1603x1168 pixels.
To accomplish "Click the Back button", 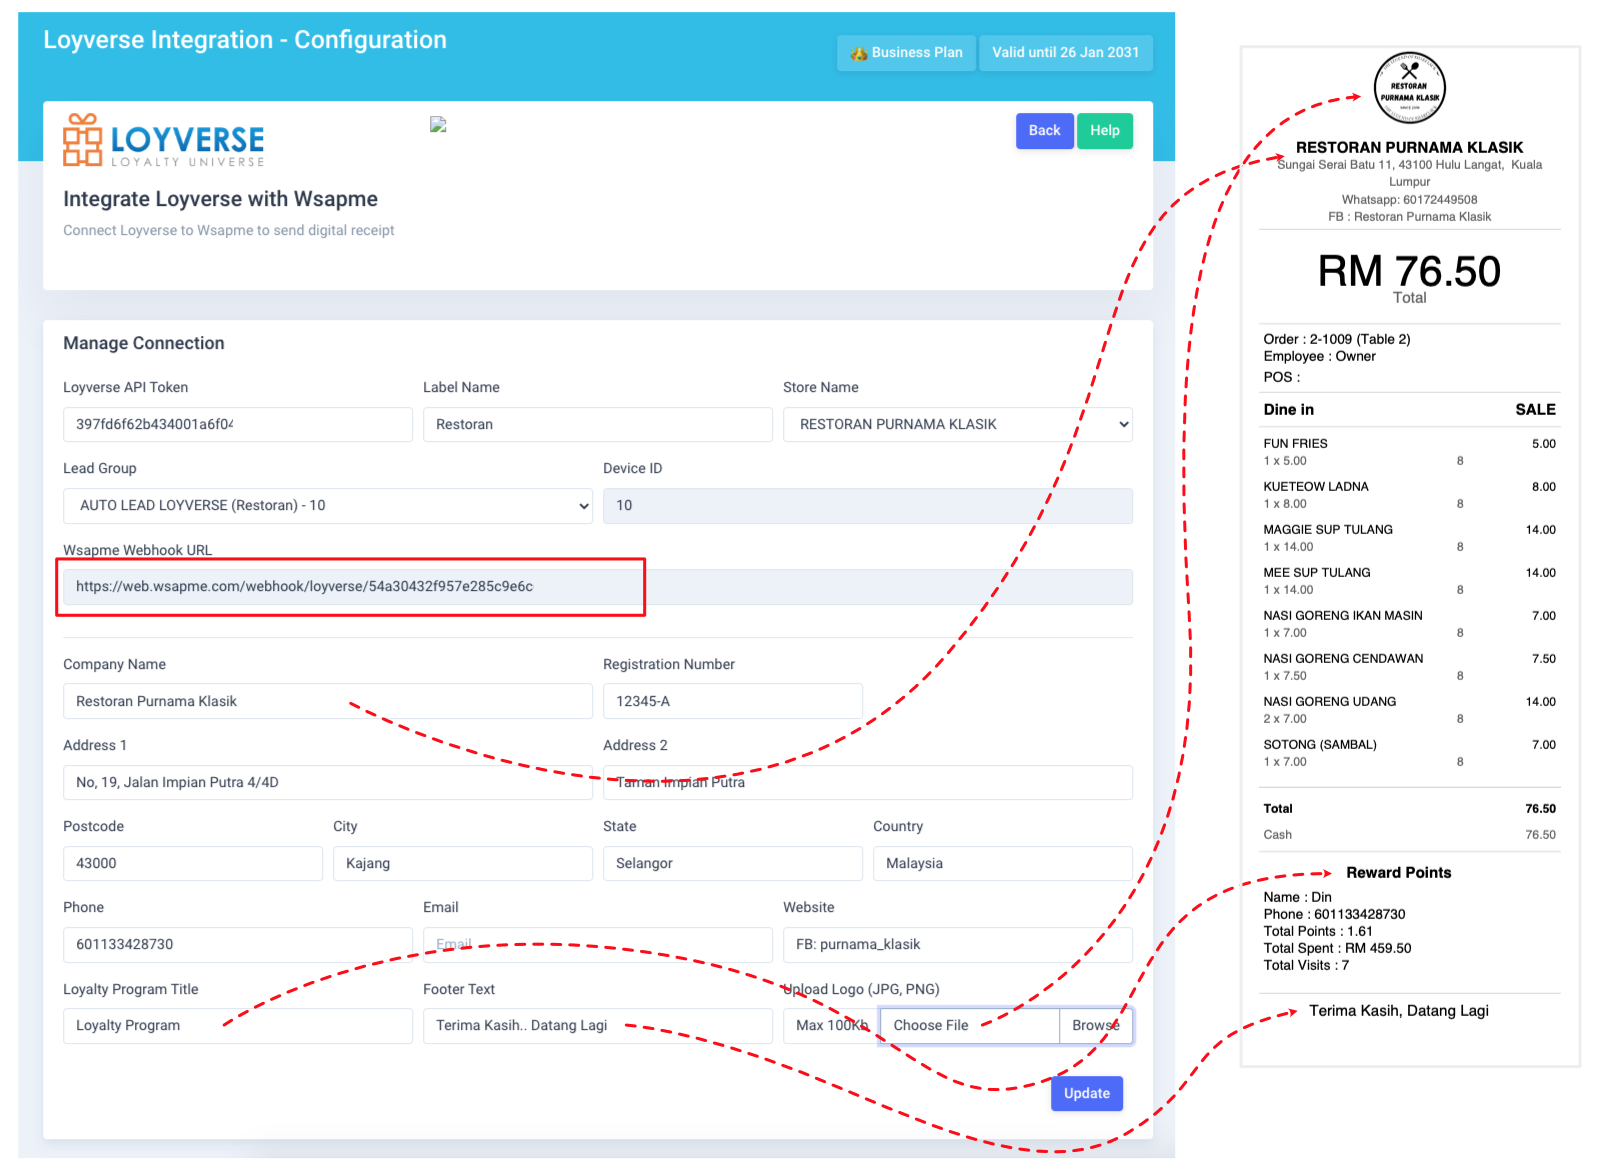I will (1044, 130).
